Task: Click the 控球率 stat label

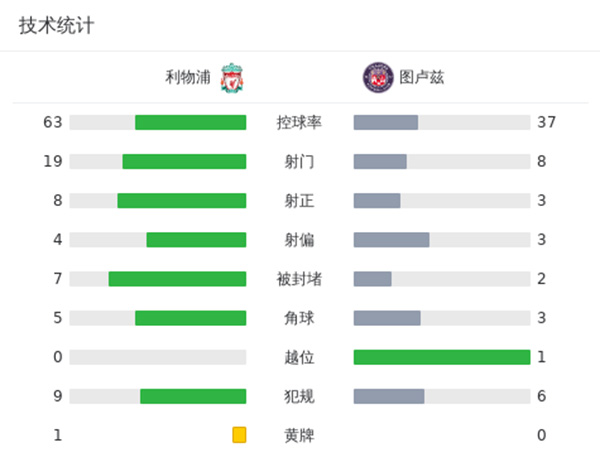Action: [299, 122]
